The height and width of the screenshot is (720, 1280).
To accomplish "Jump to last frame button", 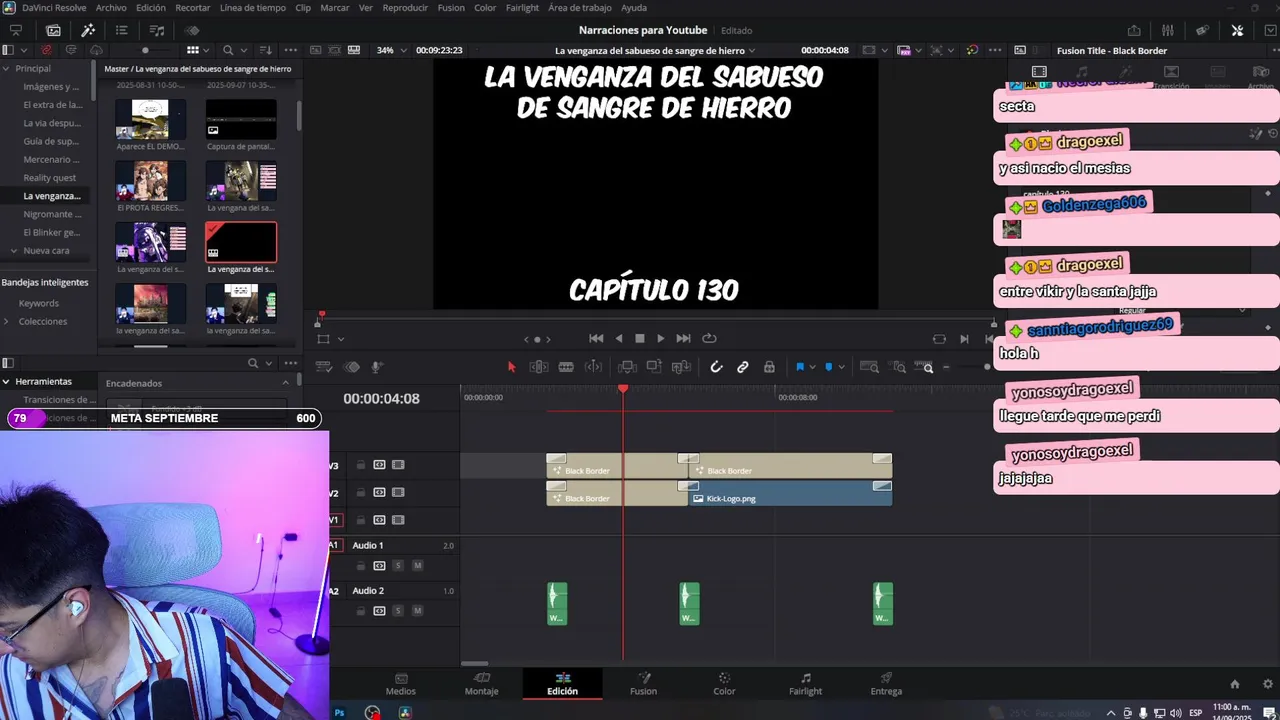I will pos(683,339).
